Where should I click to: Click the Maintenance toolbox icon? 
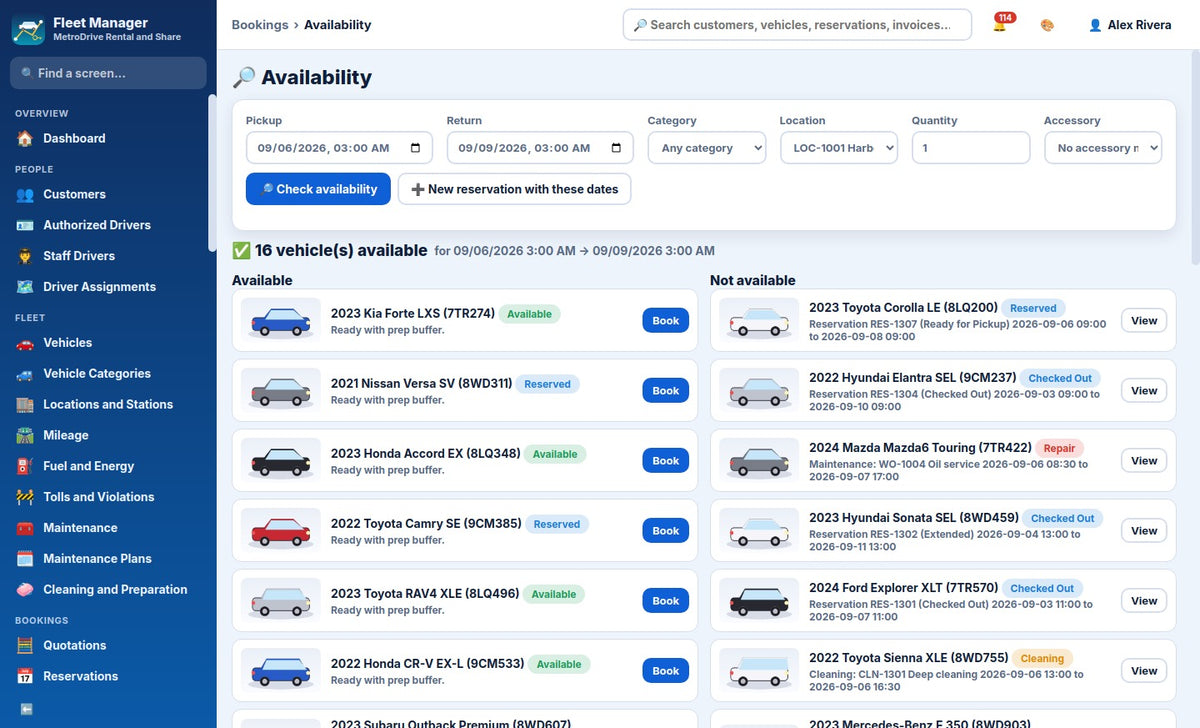coord(25,529)
